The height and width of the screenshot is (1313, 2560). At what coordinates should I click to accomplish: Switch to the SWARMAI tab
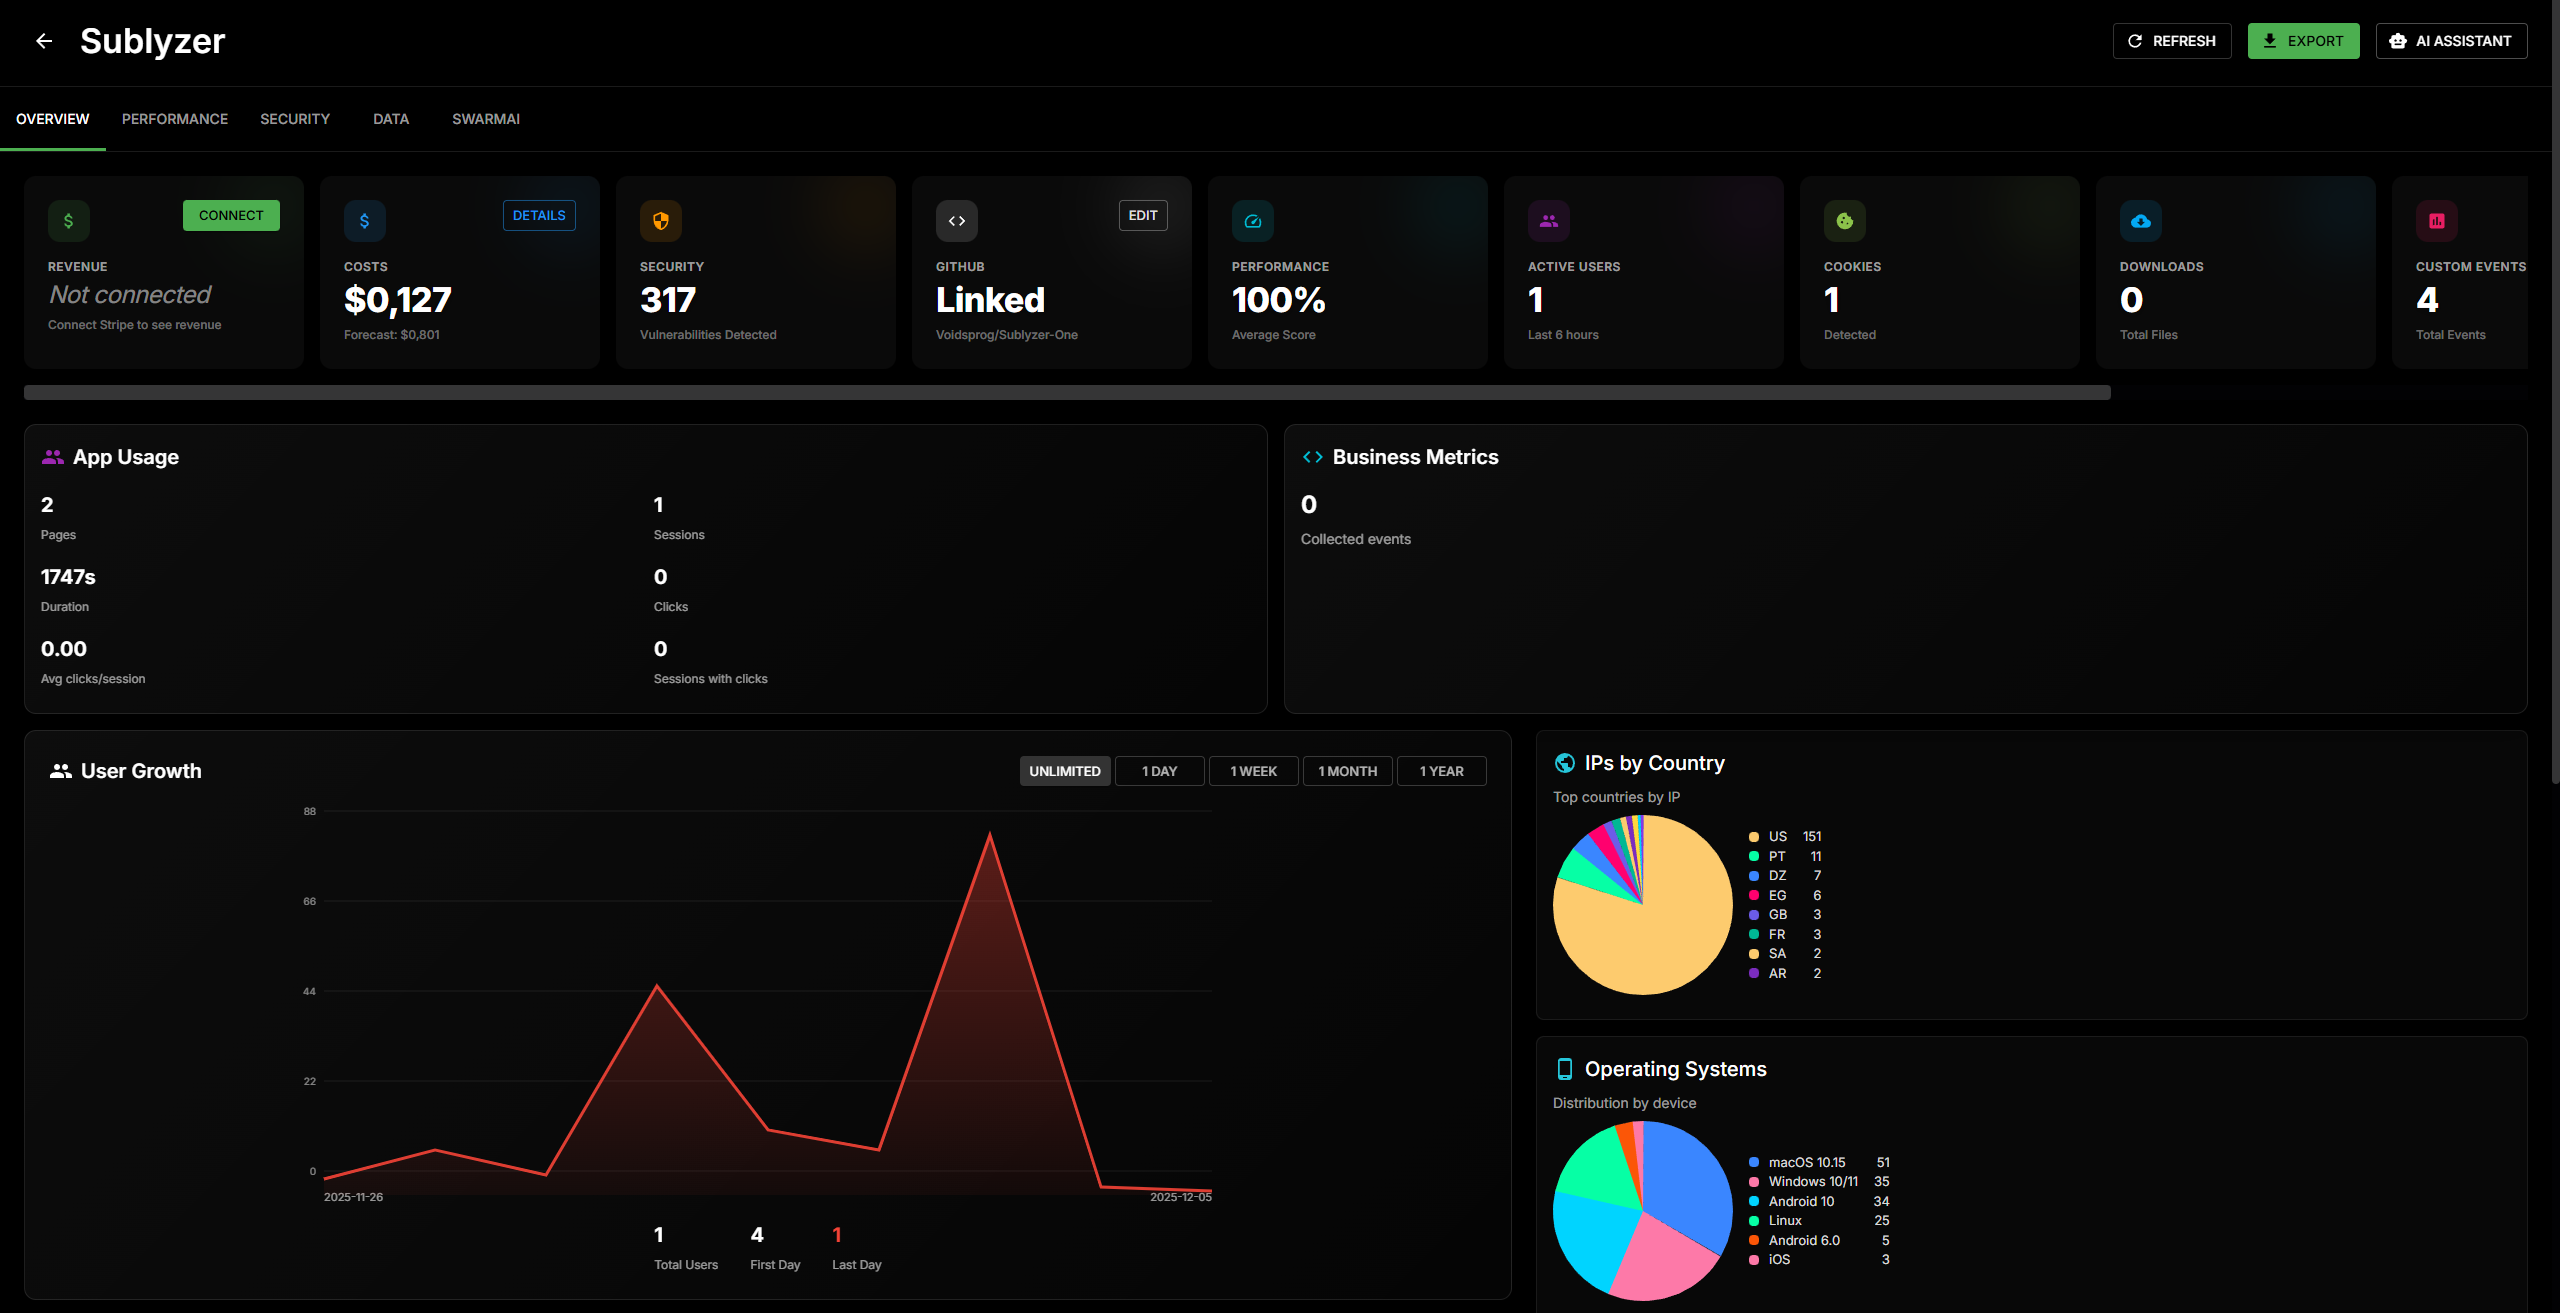pyautogui.click(x=486, y=119)
